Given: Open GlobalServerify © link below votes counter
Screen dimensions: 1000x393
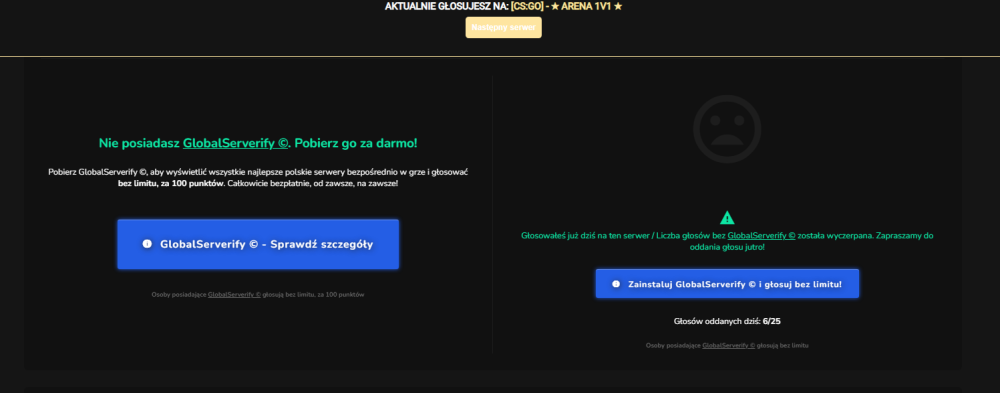Looking at the screenshot, I should 728,345.
